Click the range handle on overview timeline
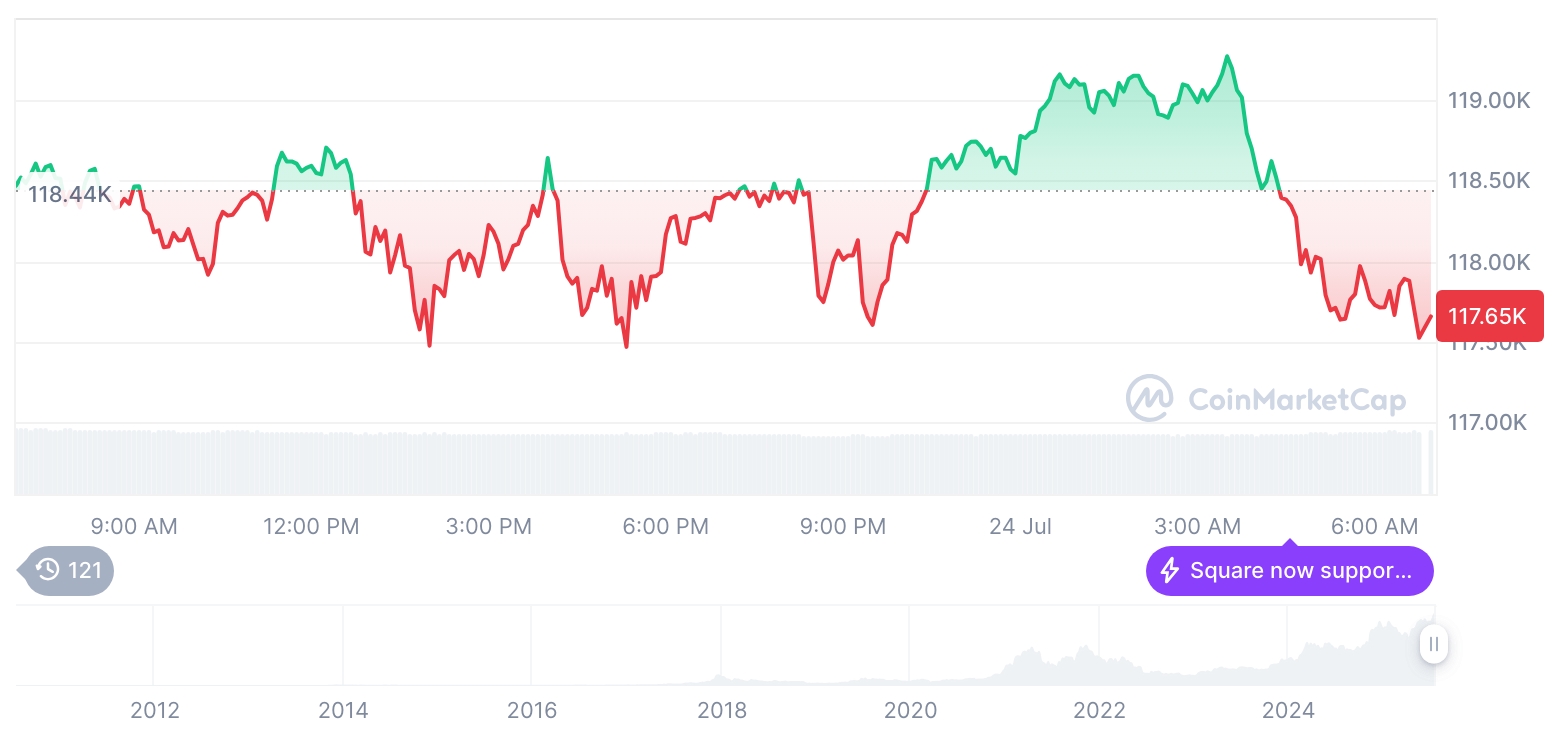 coord(1434,644)
